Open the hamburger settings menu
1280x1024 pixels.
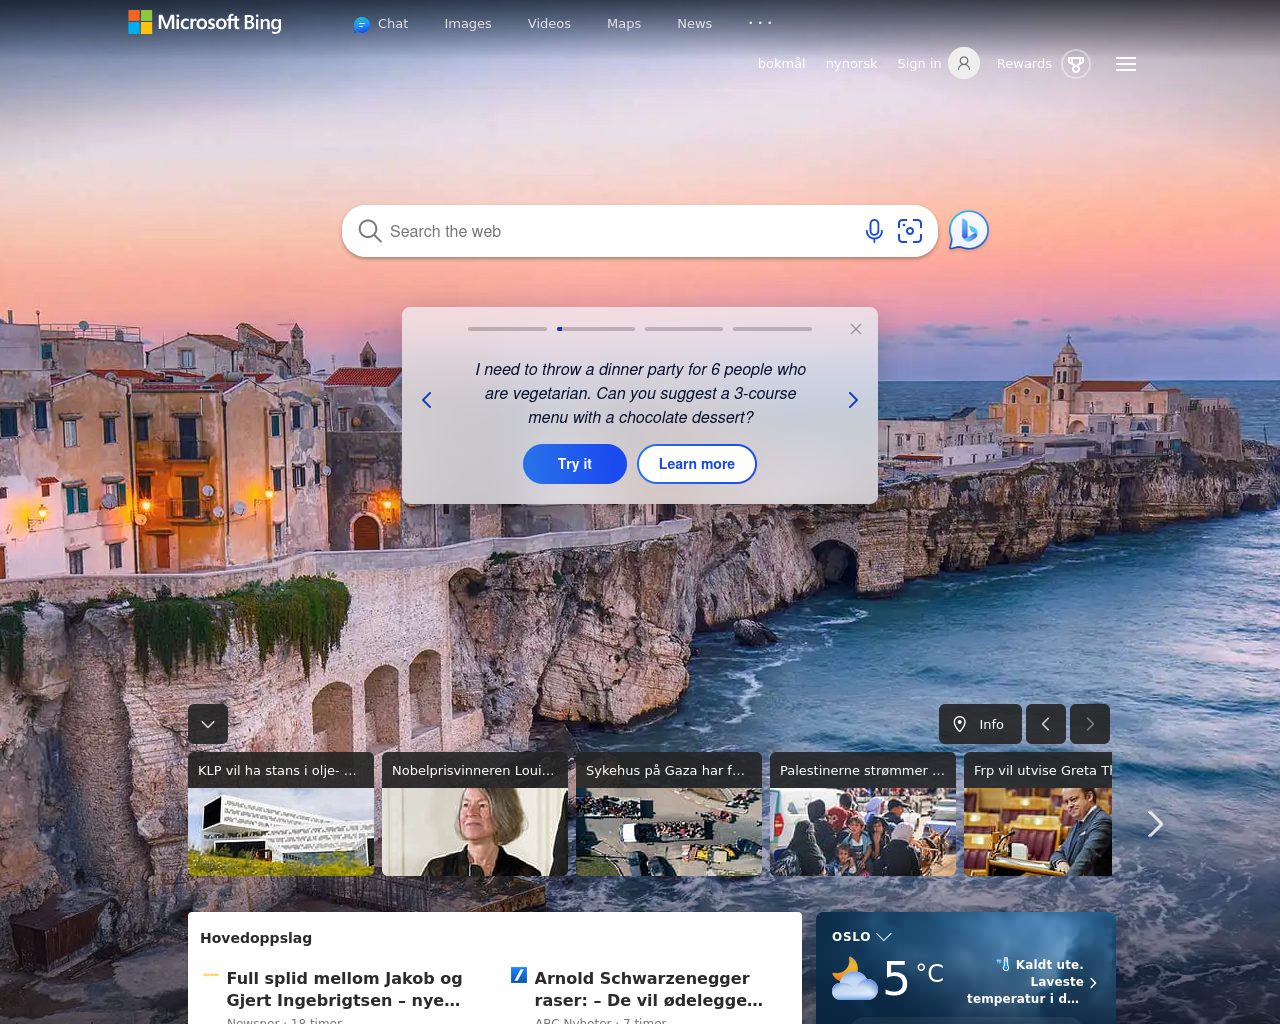point(1126,64)
